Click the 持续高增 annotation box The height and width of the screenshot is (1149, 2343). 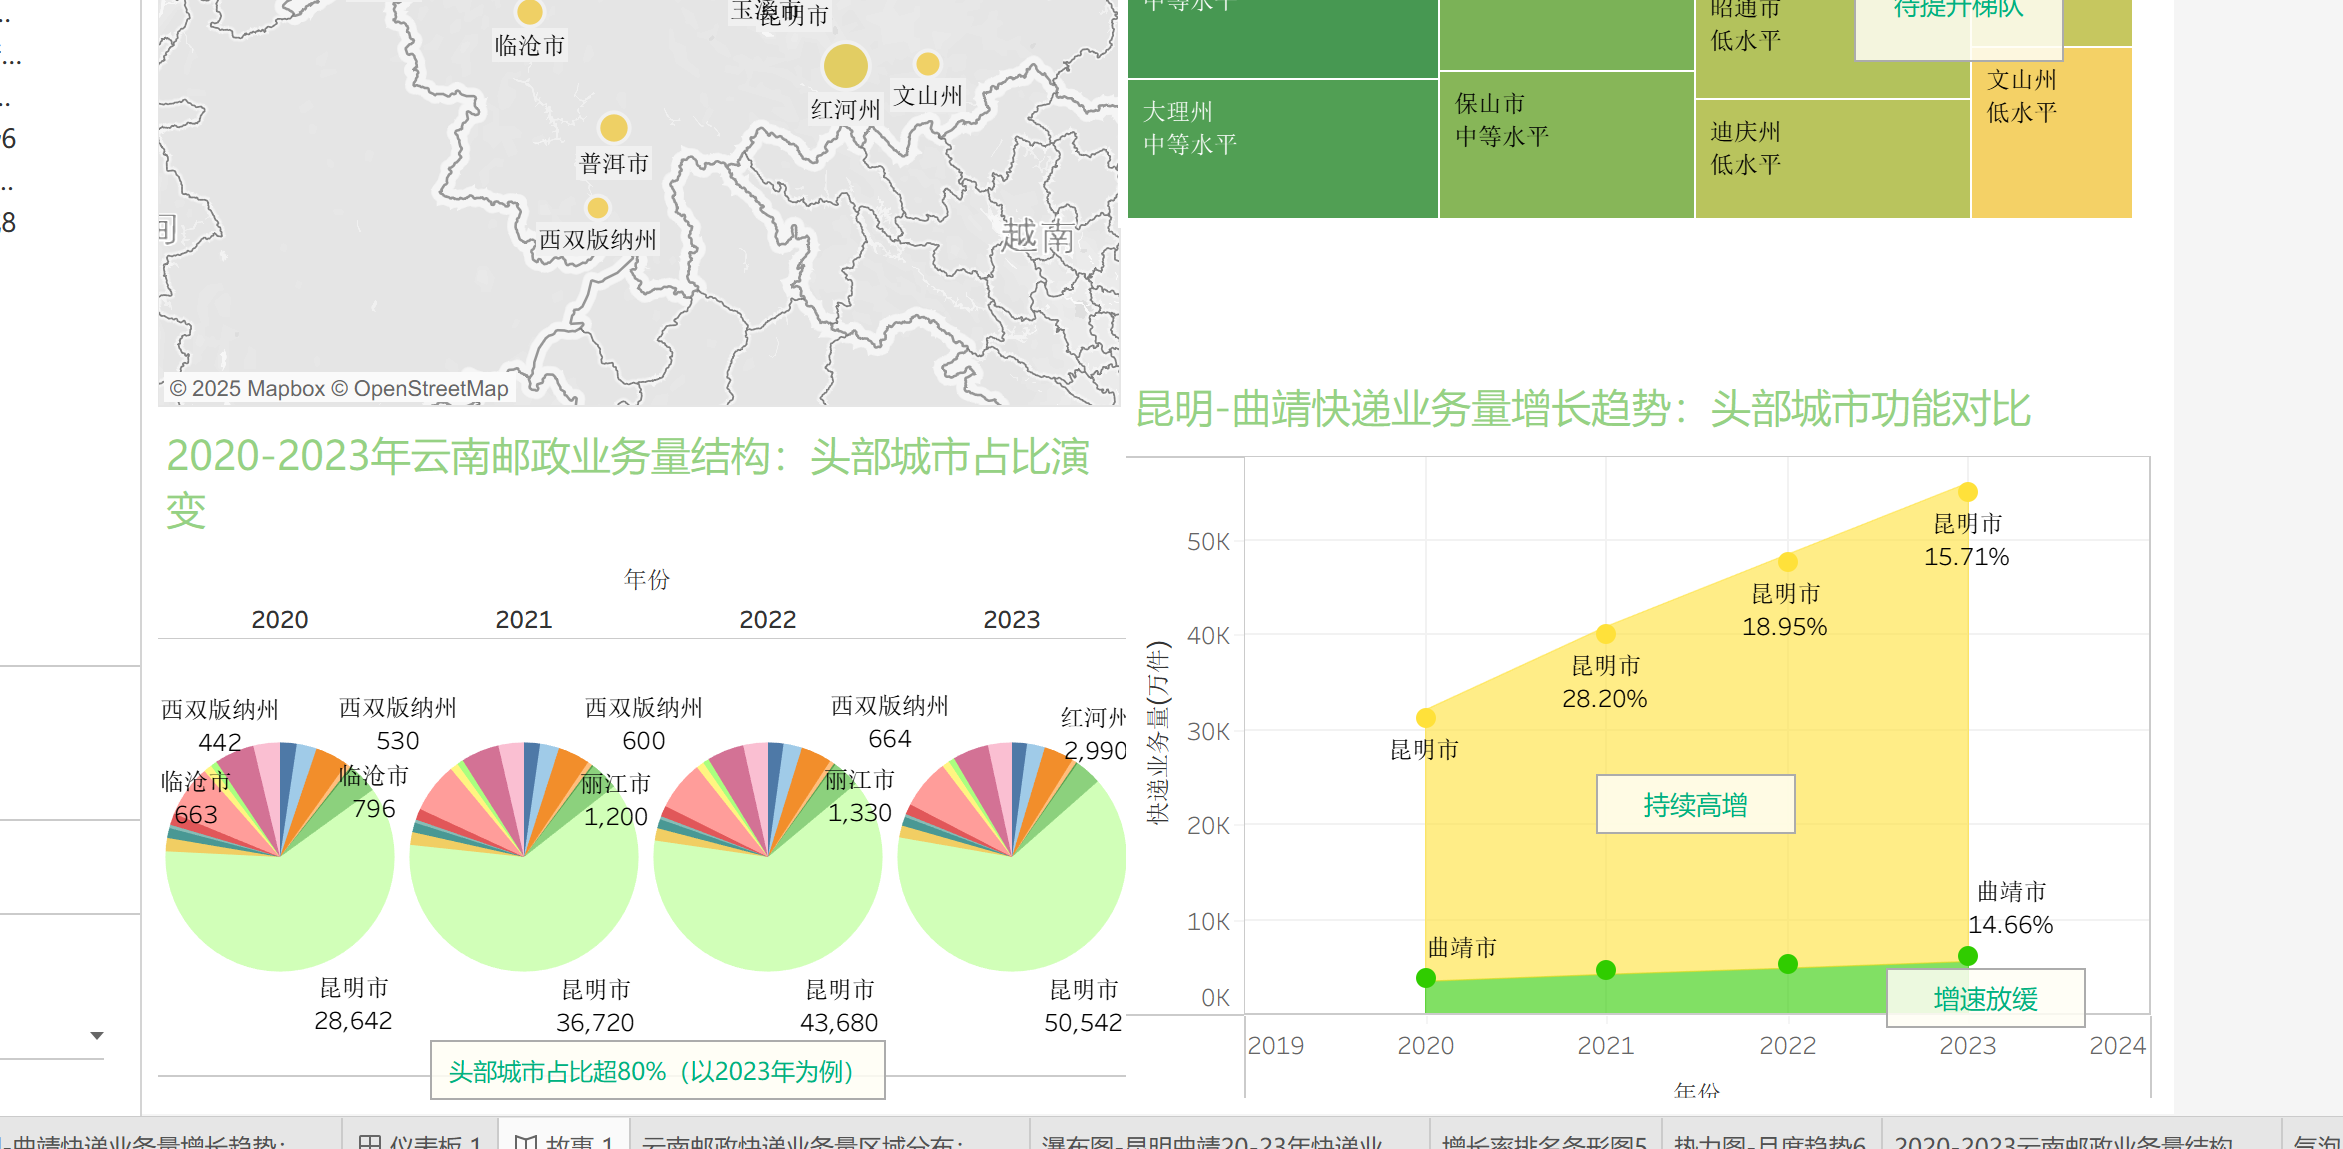tap(1695, 804)
